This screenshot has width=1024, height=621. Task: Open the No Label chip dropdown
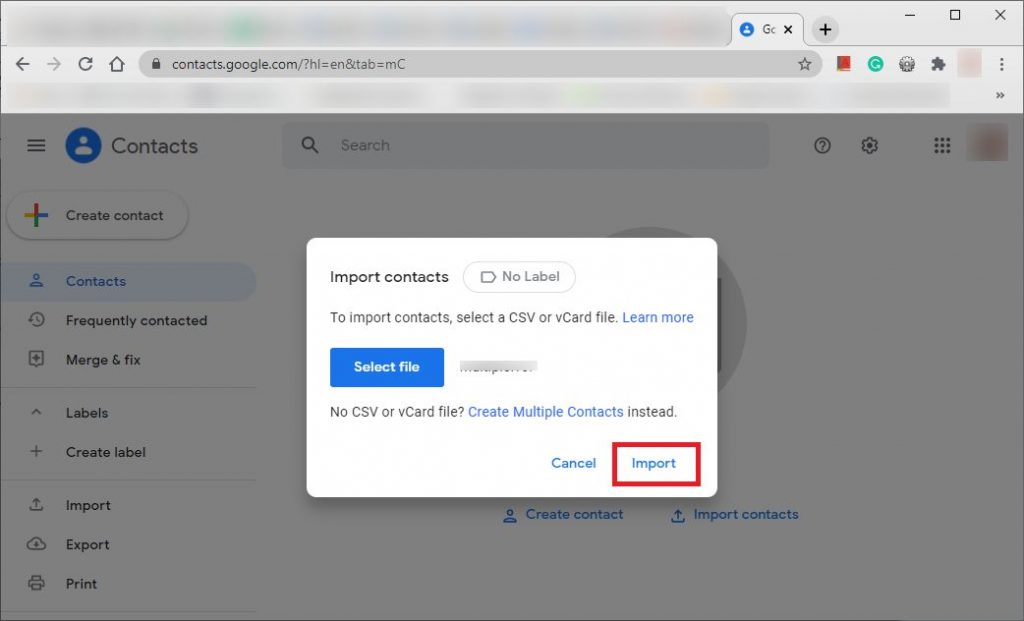[x=519, y=277]
